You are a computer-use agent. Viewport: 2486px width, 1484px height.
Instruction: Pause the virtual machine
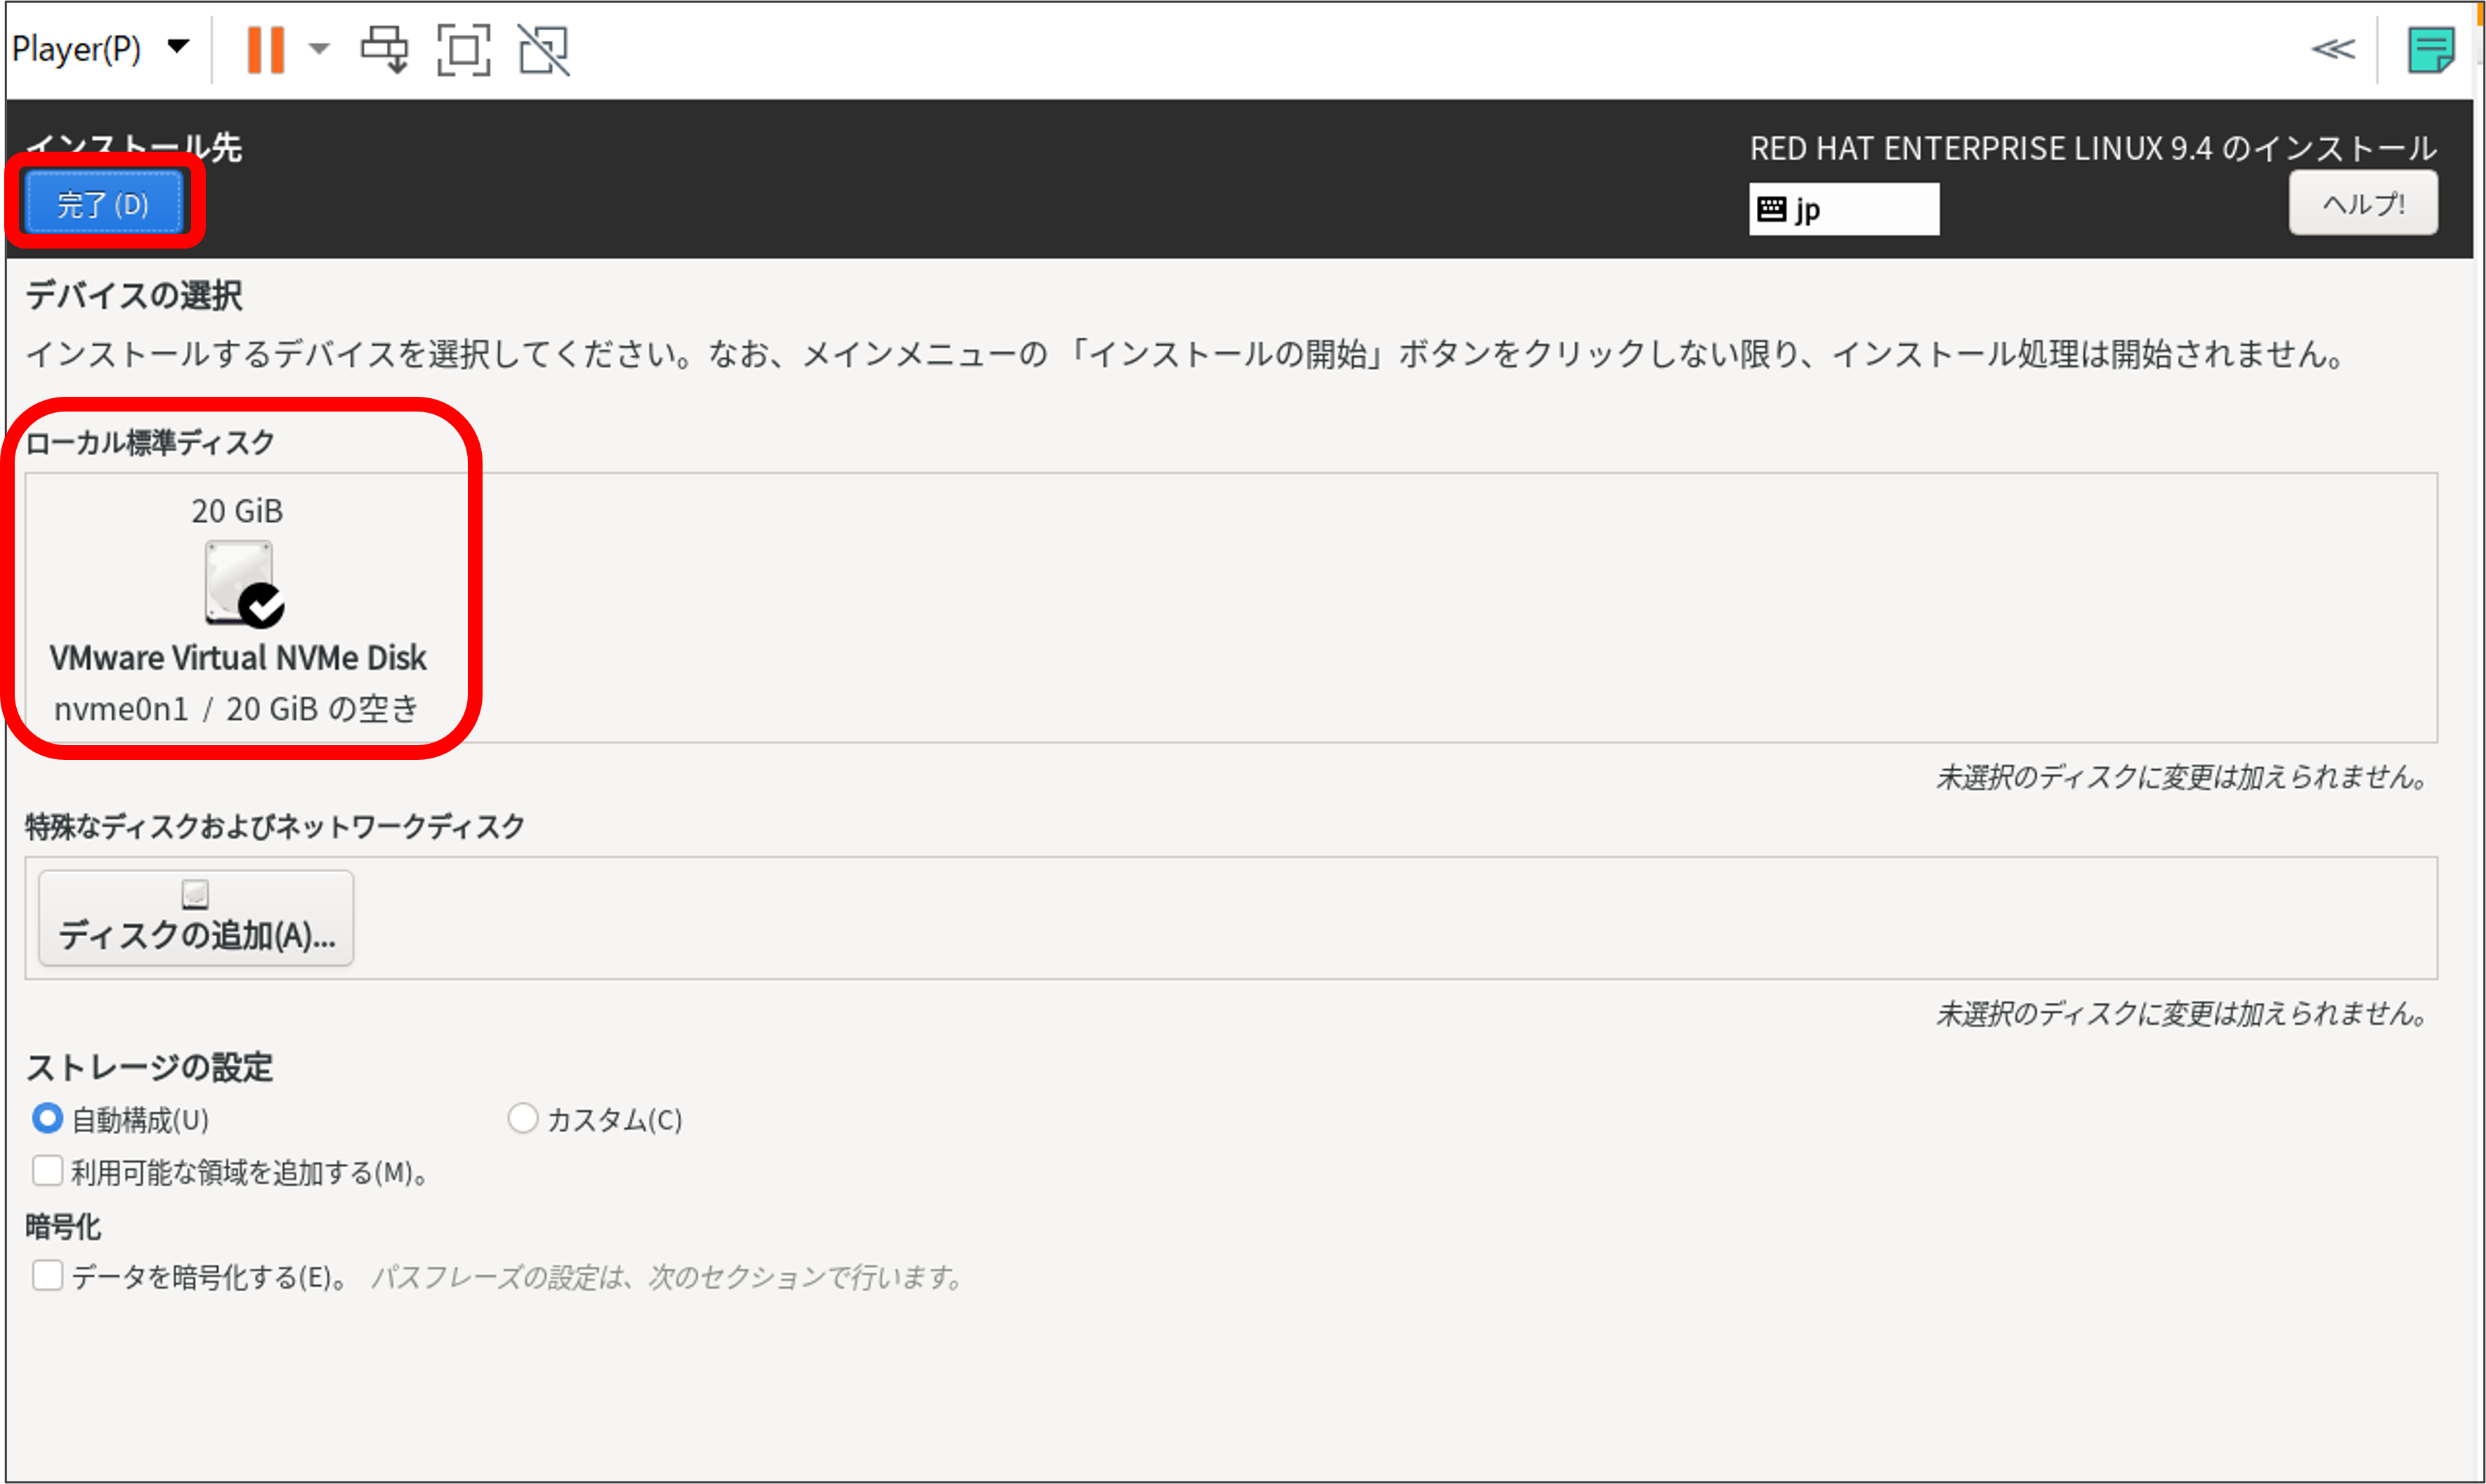tap(265, 49)
